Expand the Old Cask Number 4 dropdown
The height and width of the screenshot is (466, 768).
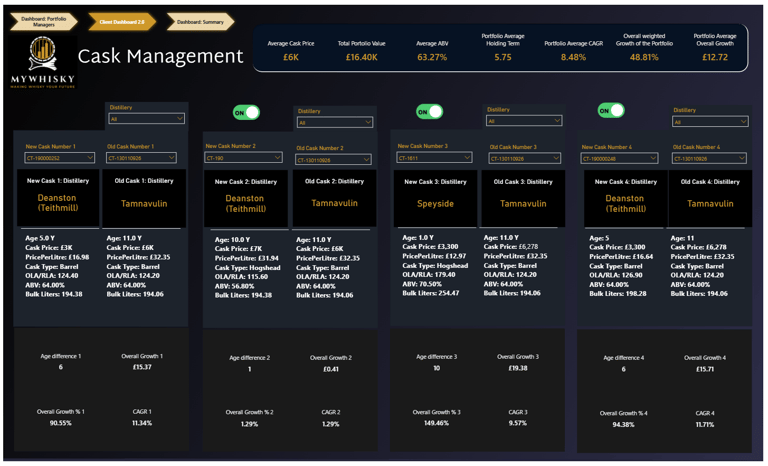tap(710, 158)
